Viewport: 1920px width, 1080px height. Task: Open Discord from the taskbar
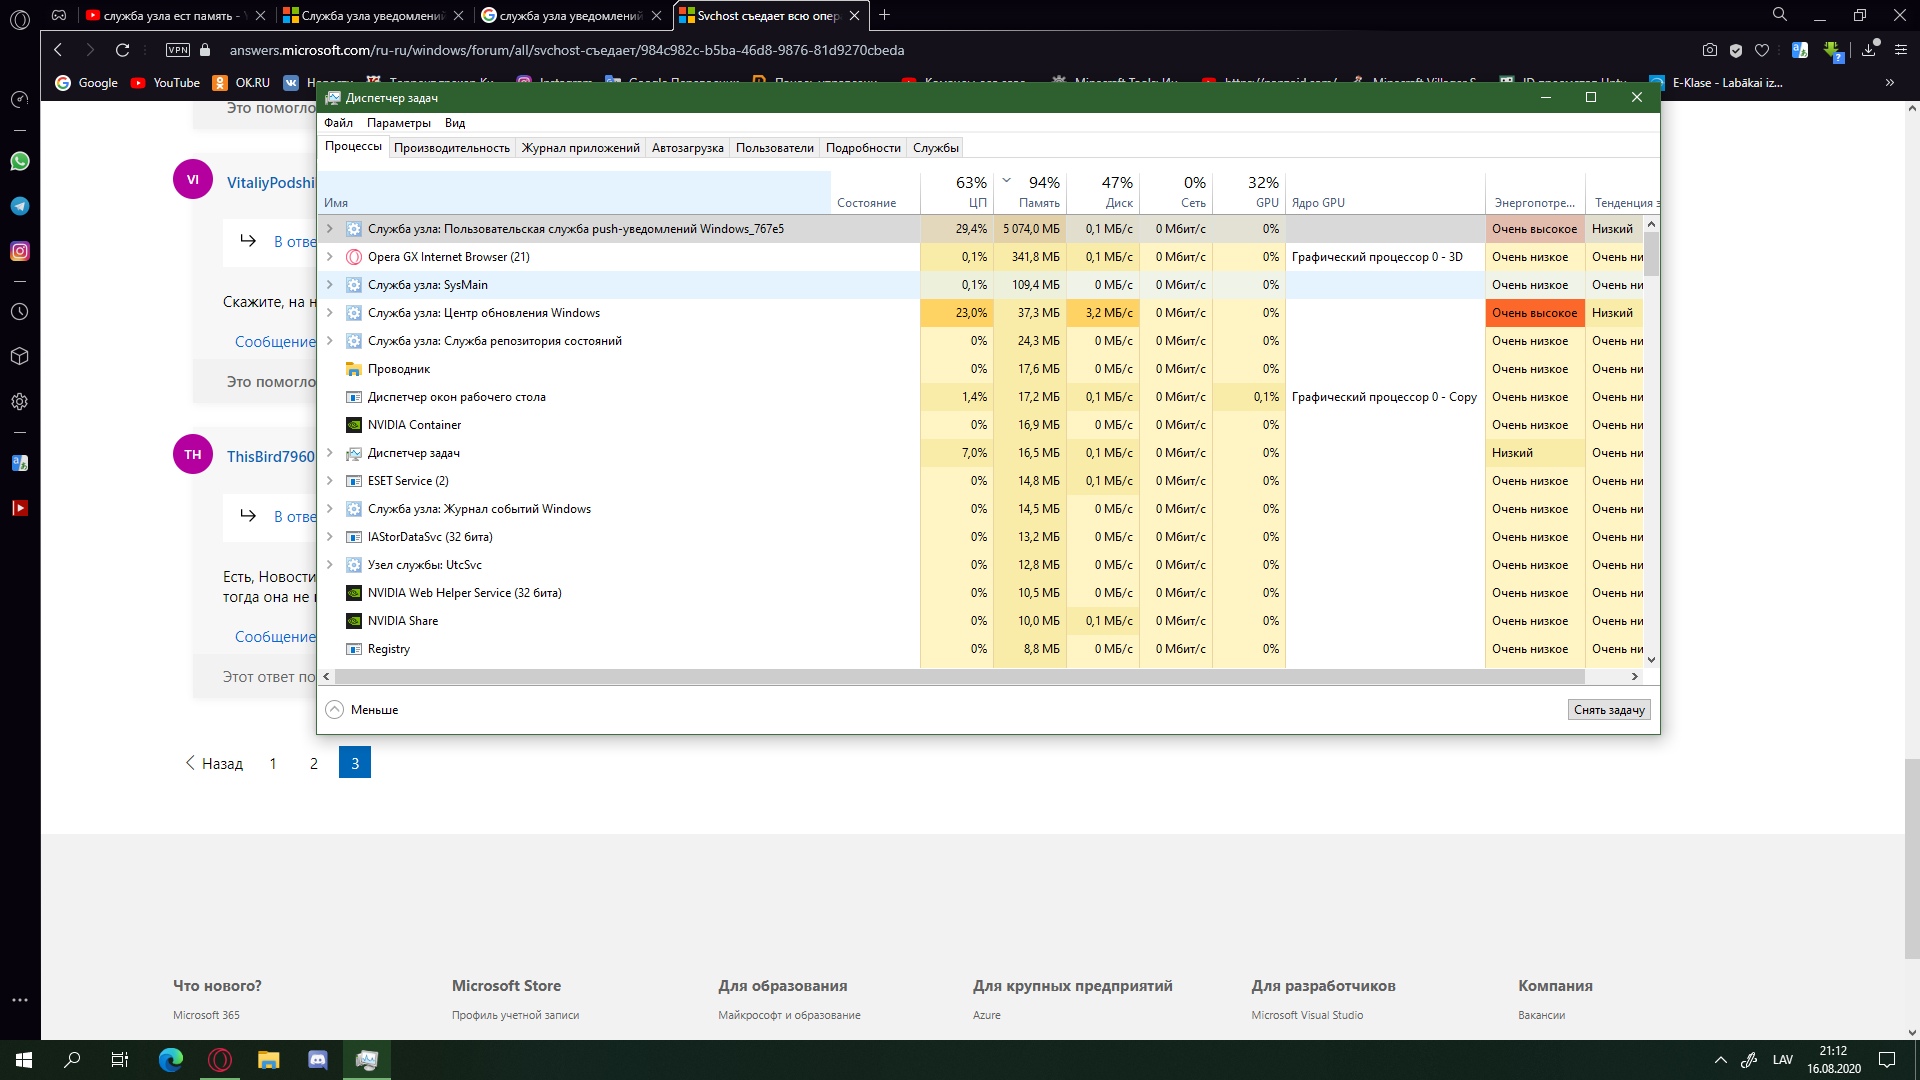pos(318,1060)
